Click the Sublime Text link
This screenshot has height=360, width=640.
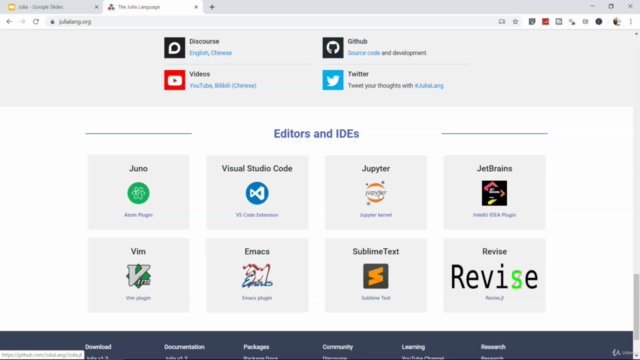pyautogui.click(x=376, y=298)
